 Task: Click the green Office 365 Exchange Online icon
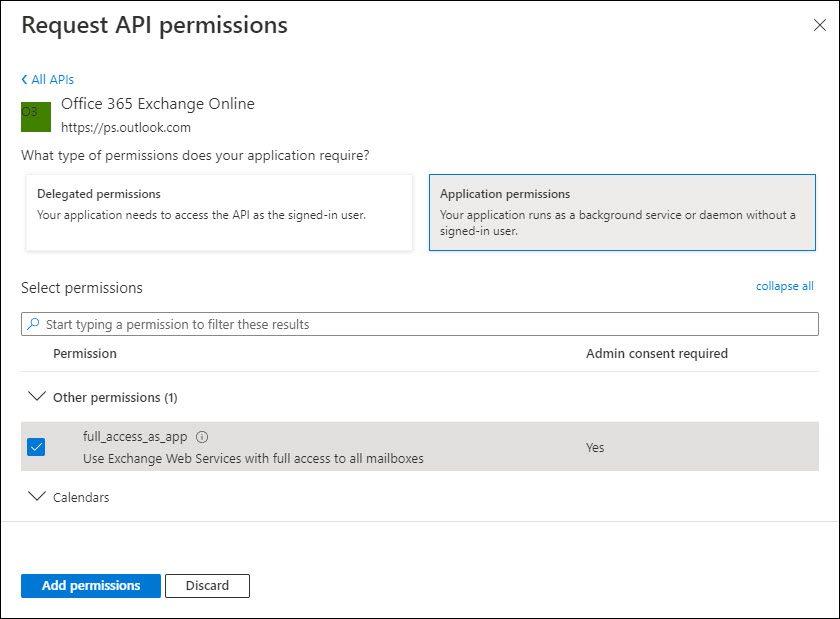pos(36,116)
